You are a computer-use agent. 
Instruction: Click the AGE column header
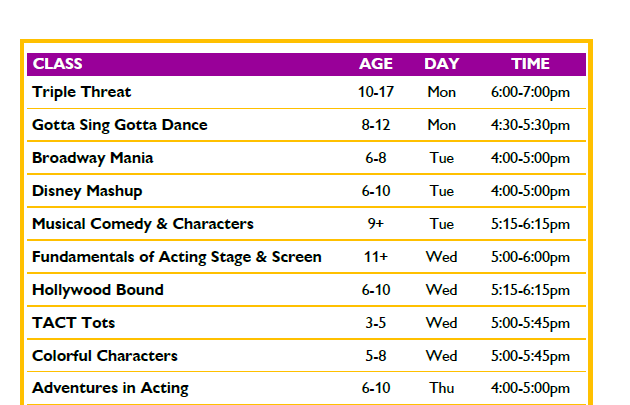click(376, 64)
